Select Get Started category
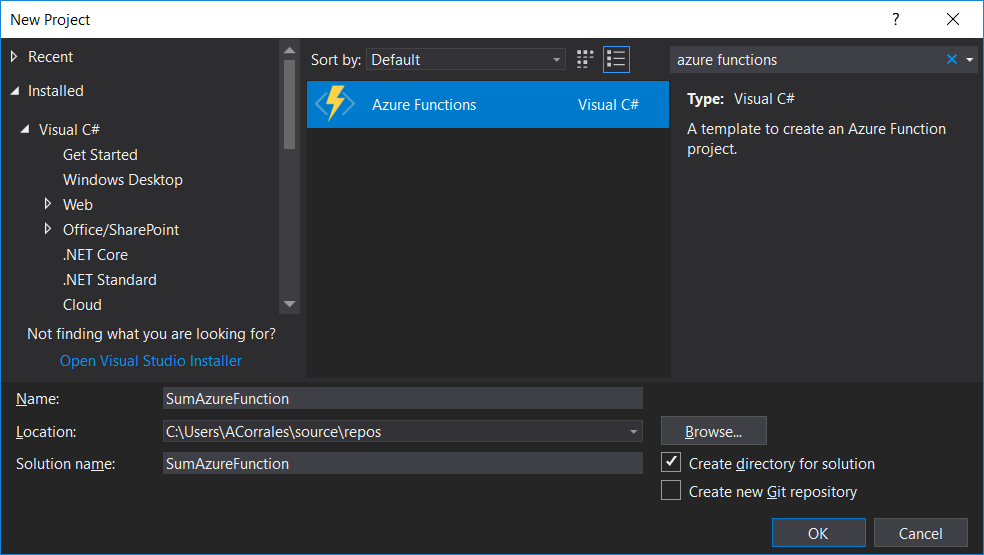The image size is (984, 555). 100,154
